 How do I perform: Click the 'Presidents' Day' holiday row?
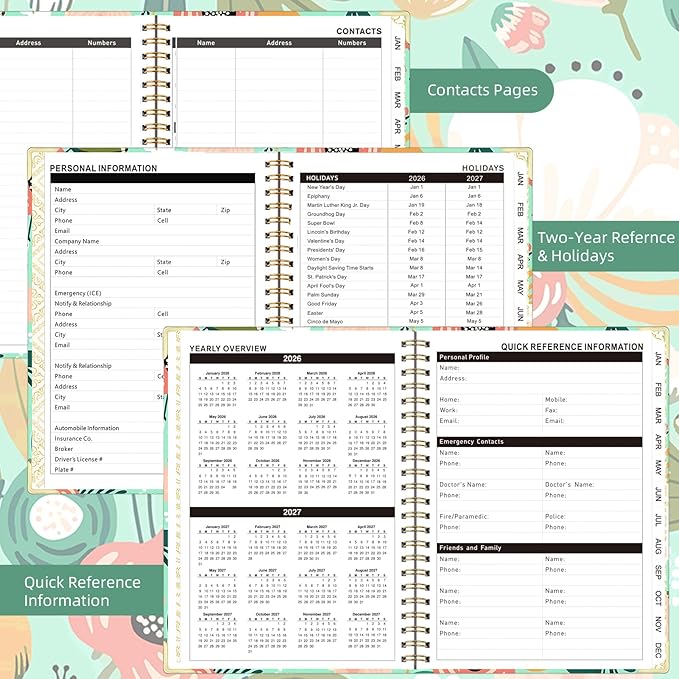click(x=402, y=250)
